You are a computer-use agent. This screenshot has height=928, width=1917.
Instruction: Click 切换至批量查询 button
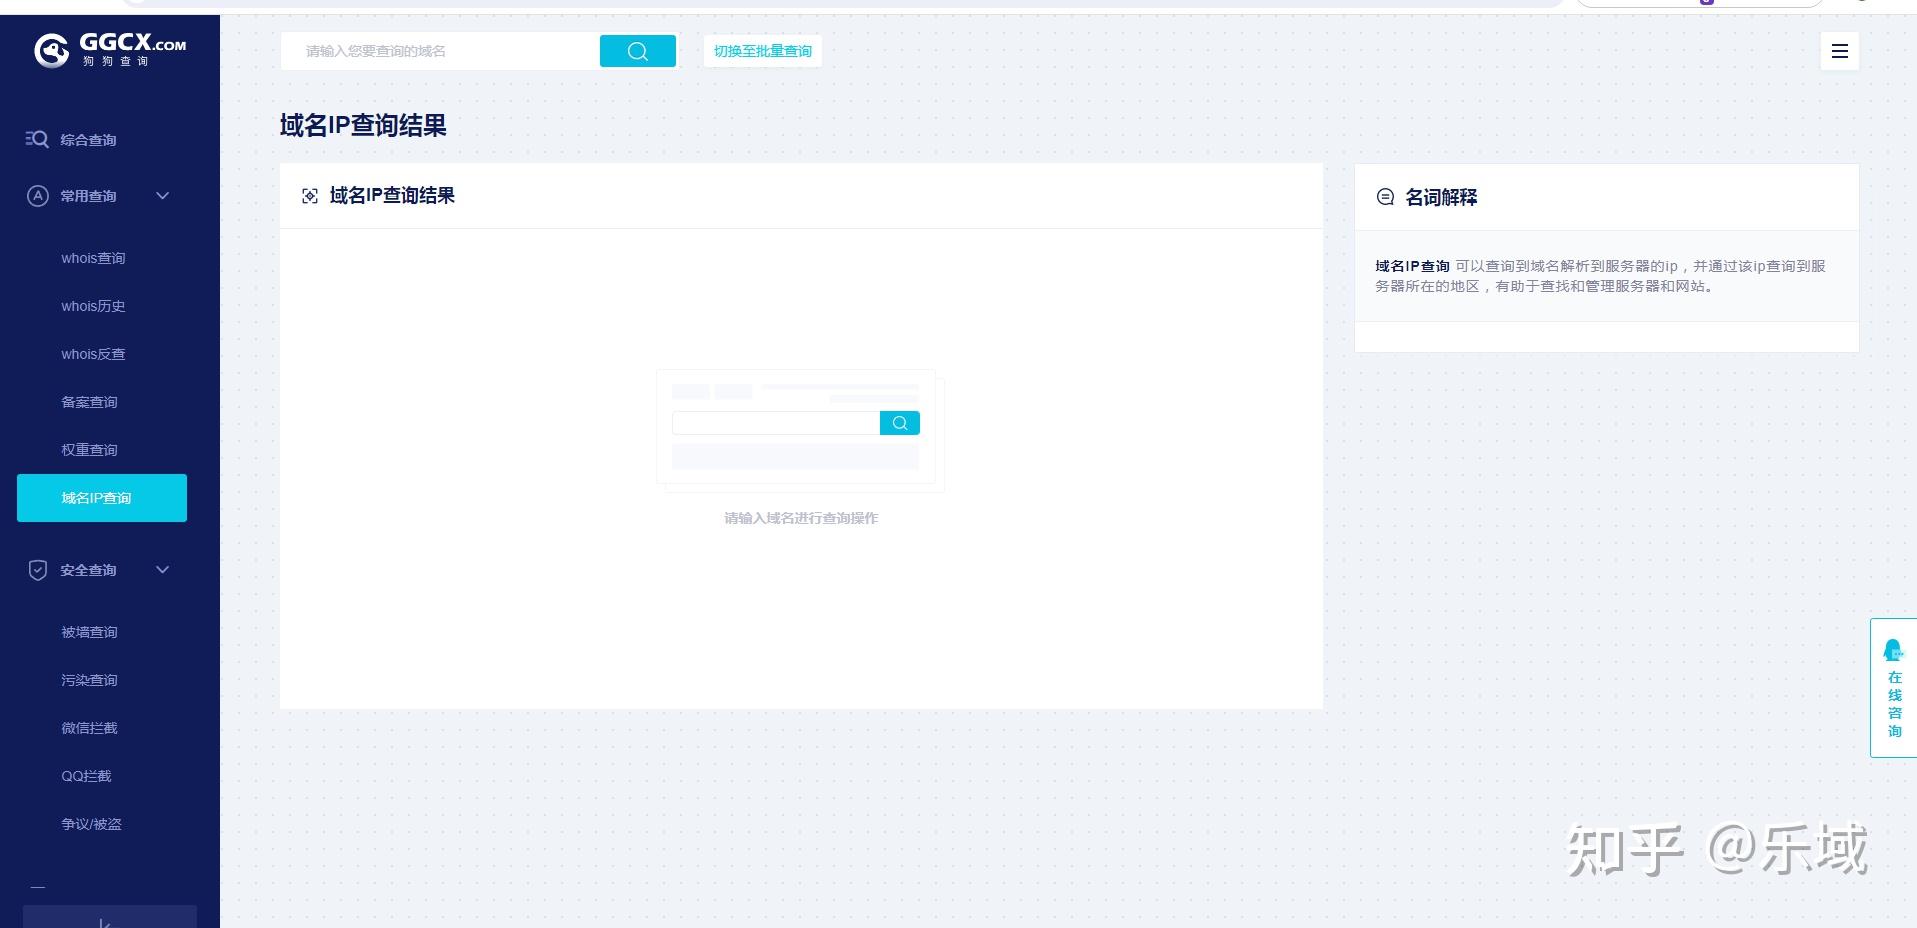pos(763,51)
